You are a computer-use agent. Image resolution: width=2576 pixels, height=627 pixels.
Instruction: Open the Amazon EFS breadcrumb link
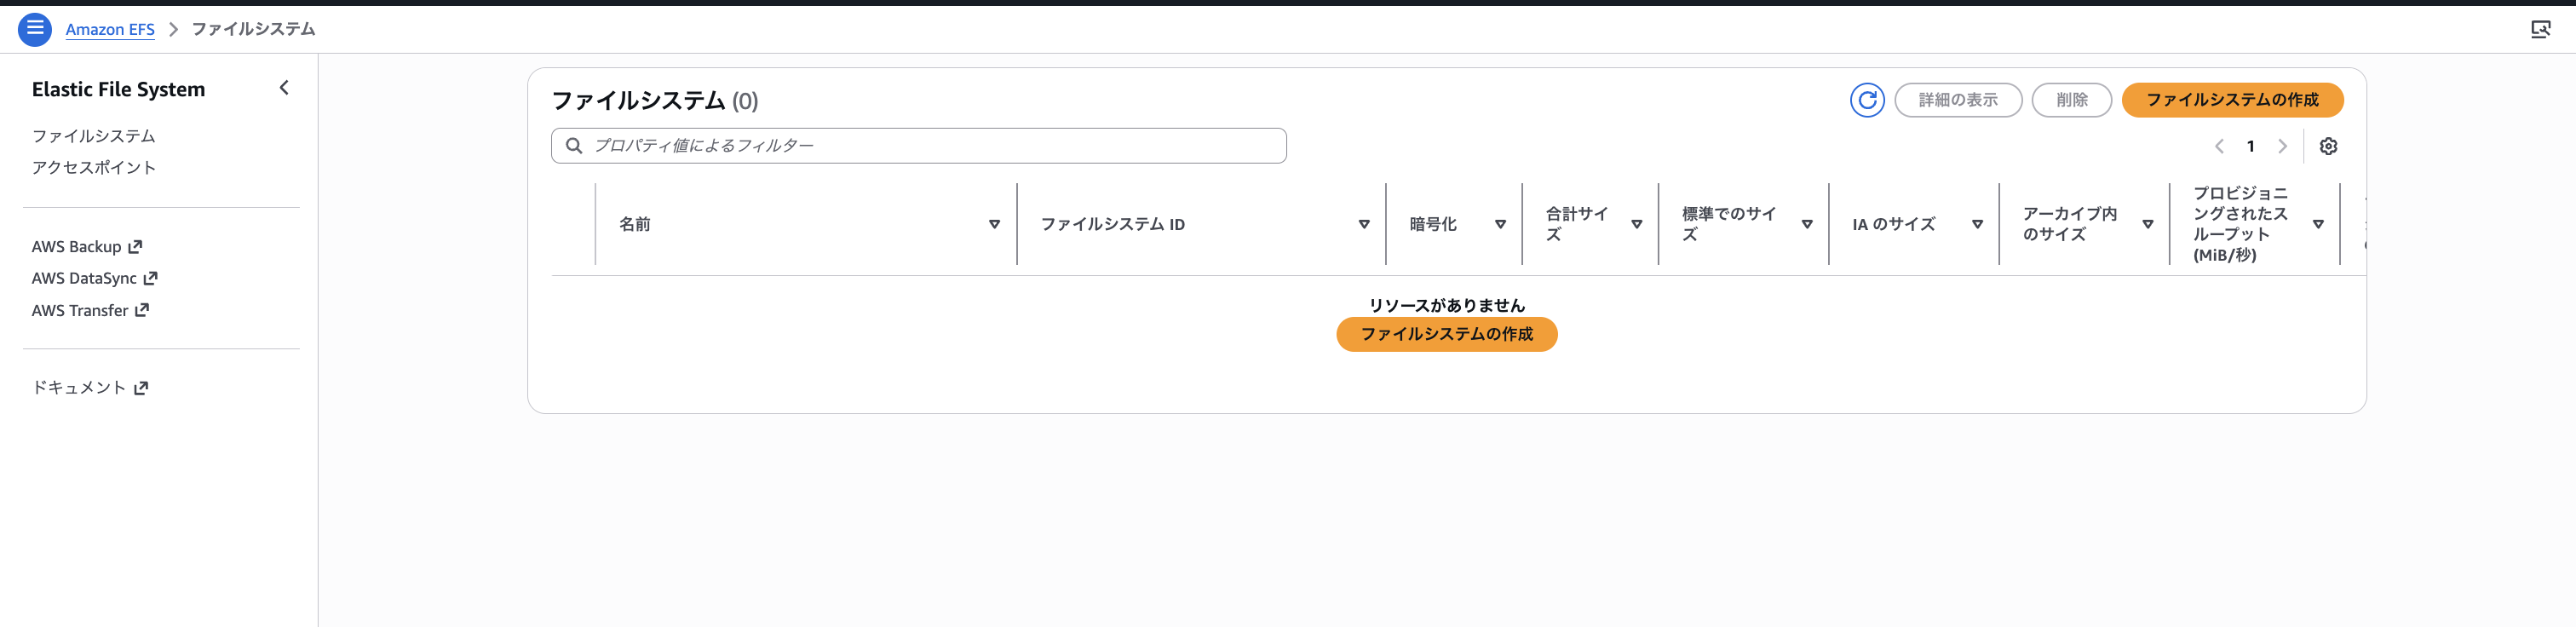[x=110, y=29]
